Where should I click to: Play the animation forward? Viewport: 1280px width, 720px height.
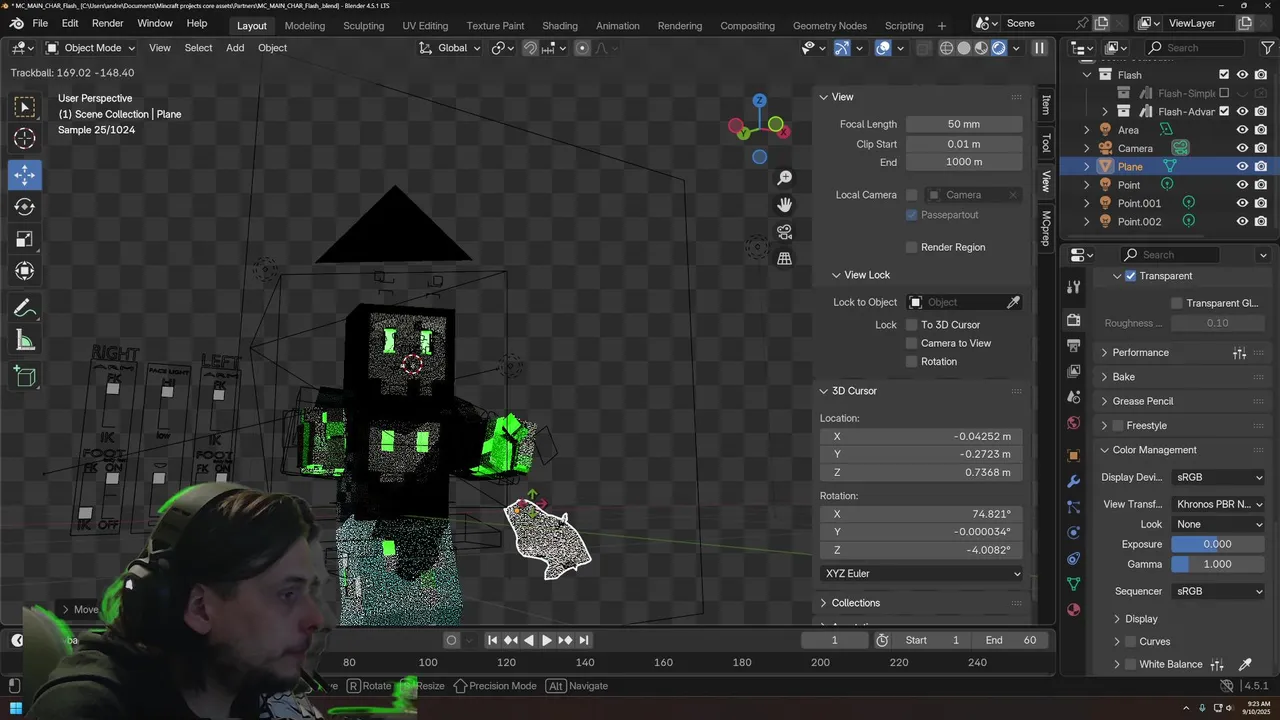click(x=546, y=640)
